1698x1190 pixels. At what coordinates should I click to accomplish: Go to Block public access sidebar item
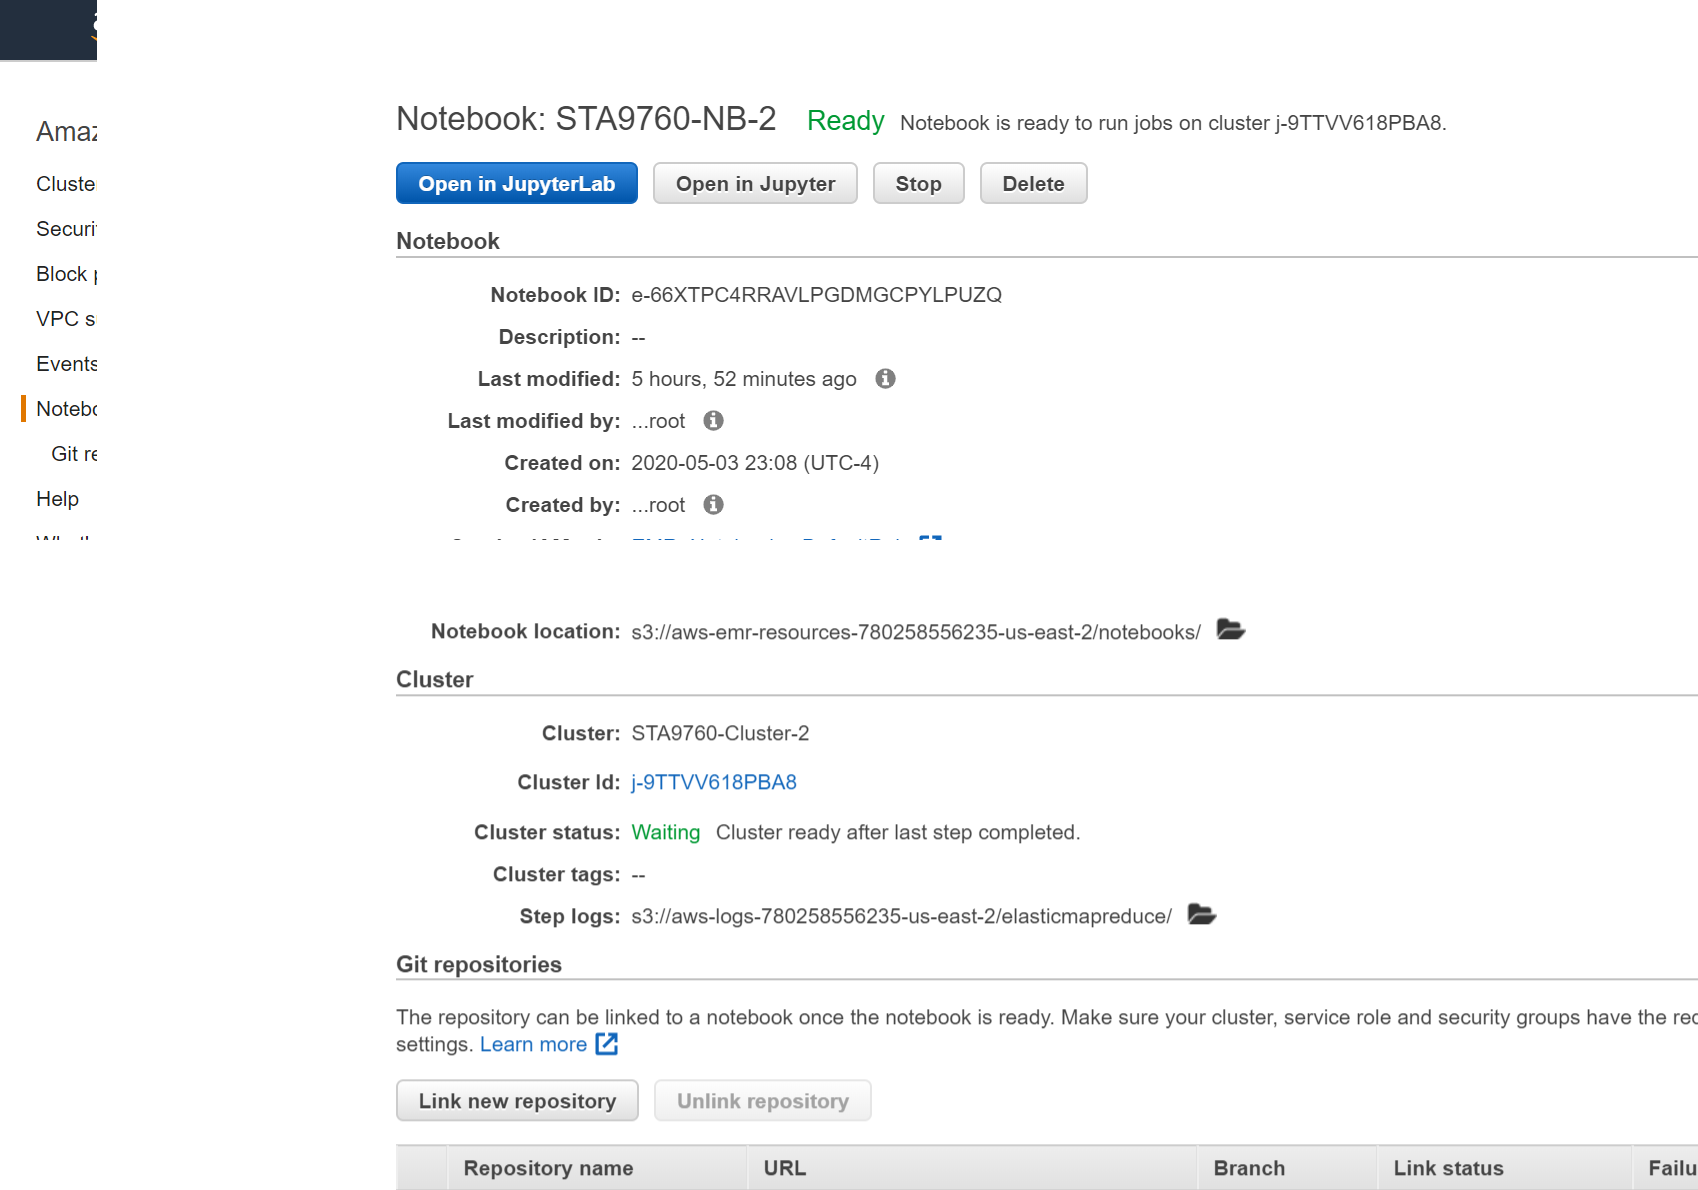pos(66,274)
